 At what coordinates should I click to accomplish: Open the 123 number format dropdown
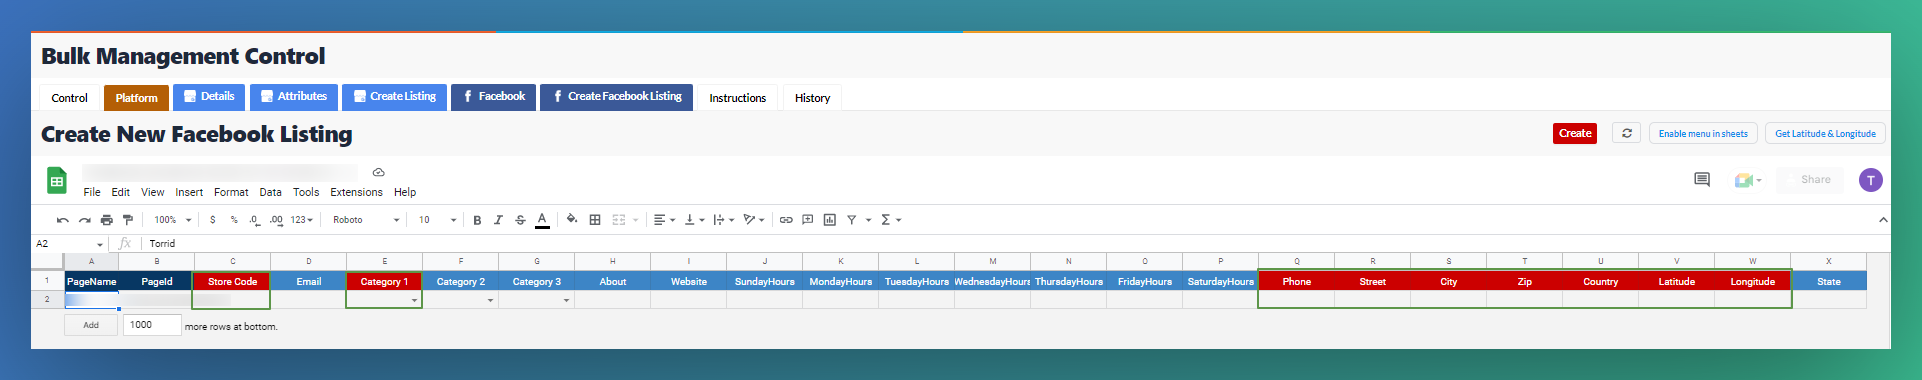(x=301, y=220)
